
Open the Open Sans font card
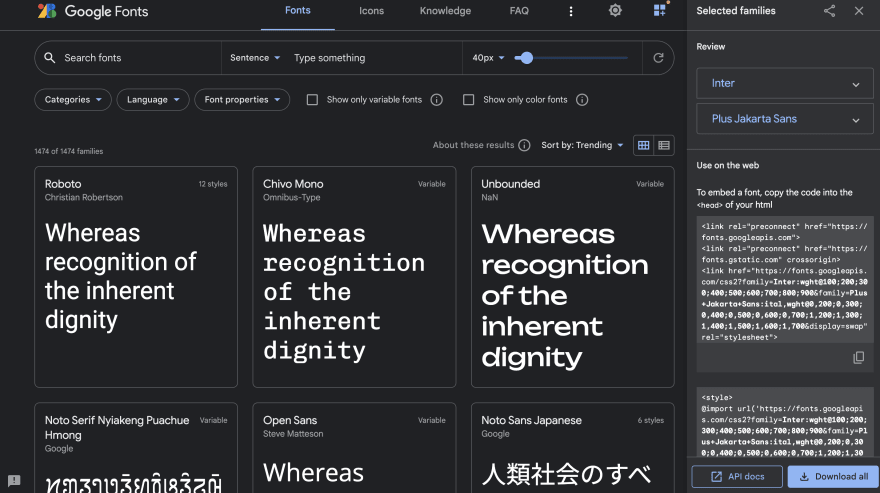tap(354, 448)
